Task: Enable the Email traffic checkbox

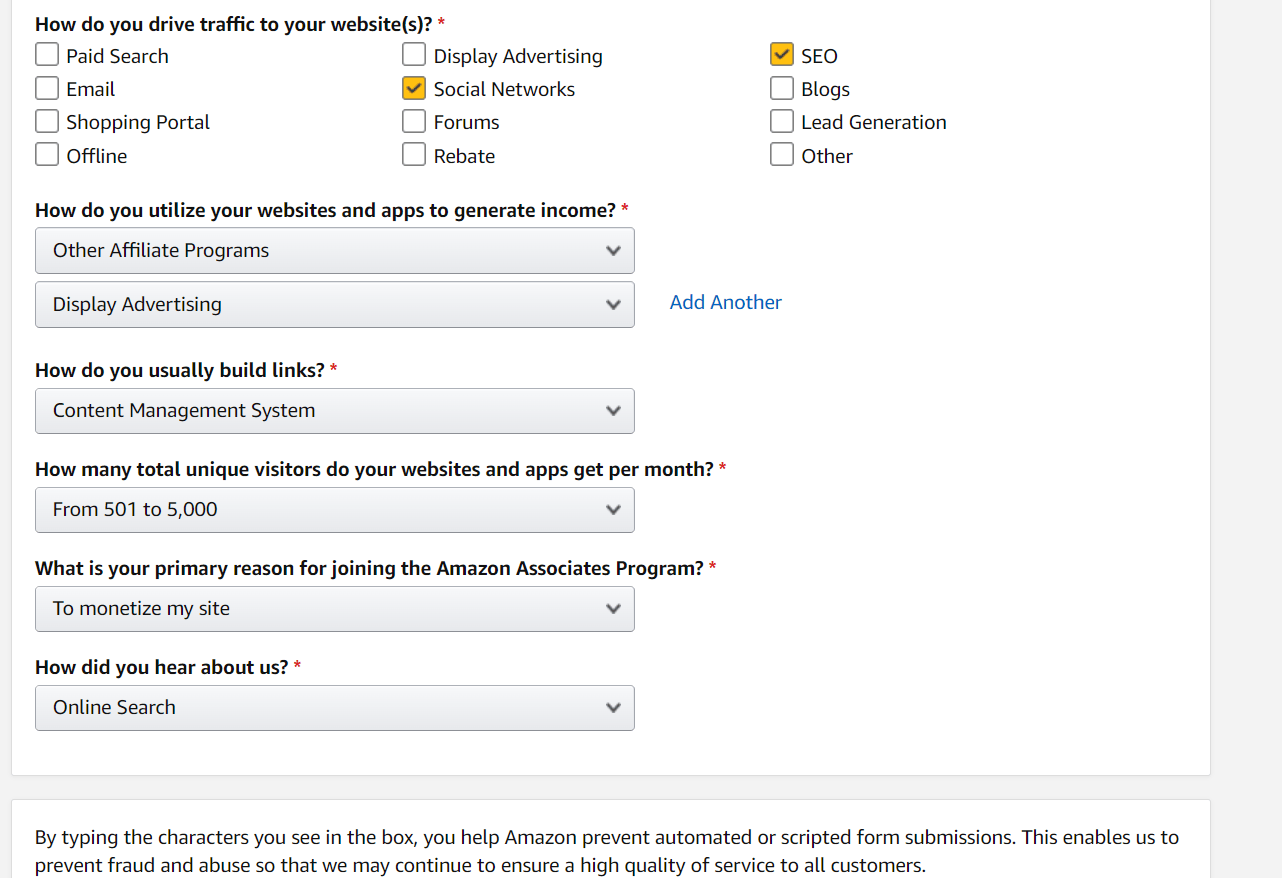Action: pyautogui.click(x=47, y=88)
